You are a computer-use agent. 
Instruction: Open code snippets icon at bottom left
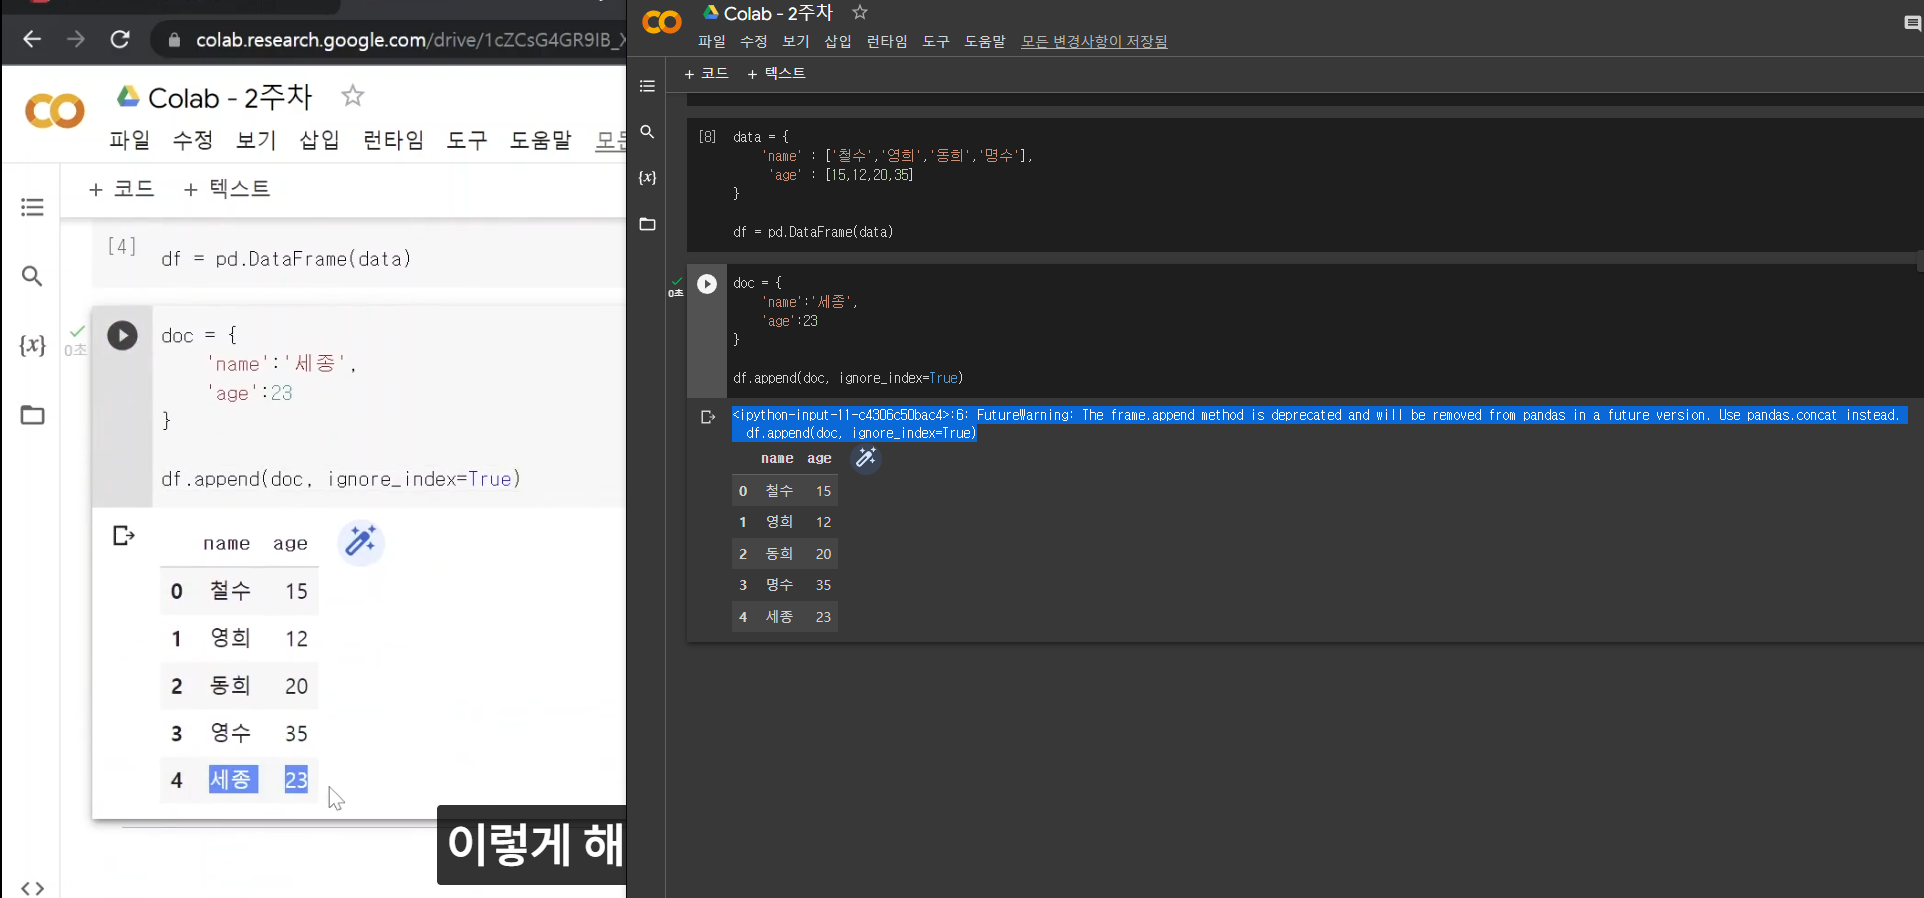(x=32, y=887)
